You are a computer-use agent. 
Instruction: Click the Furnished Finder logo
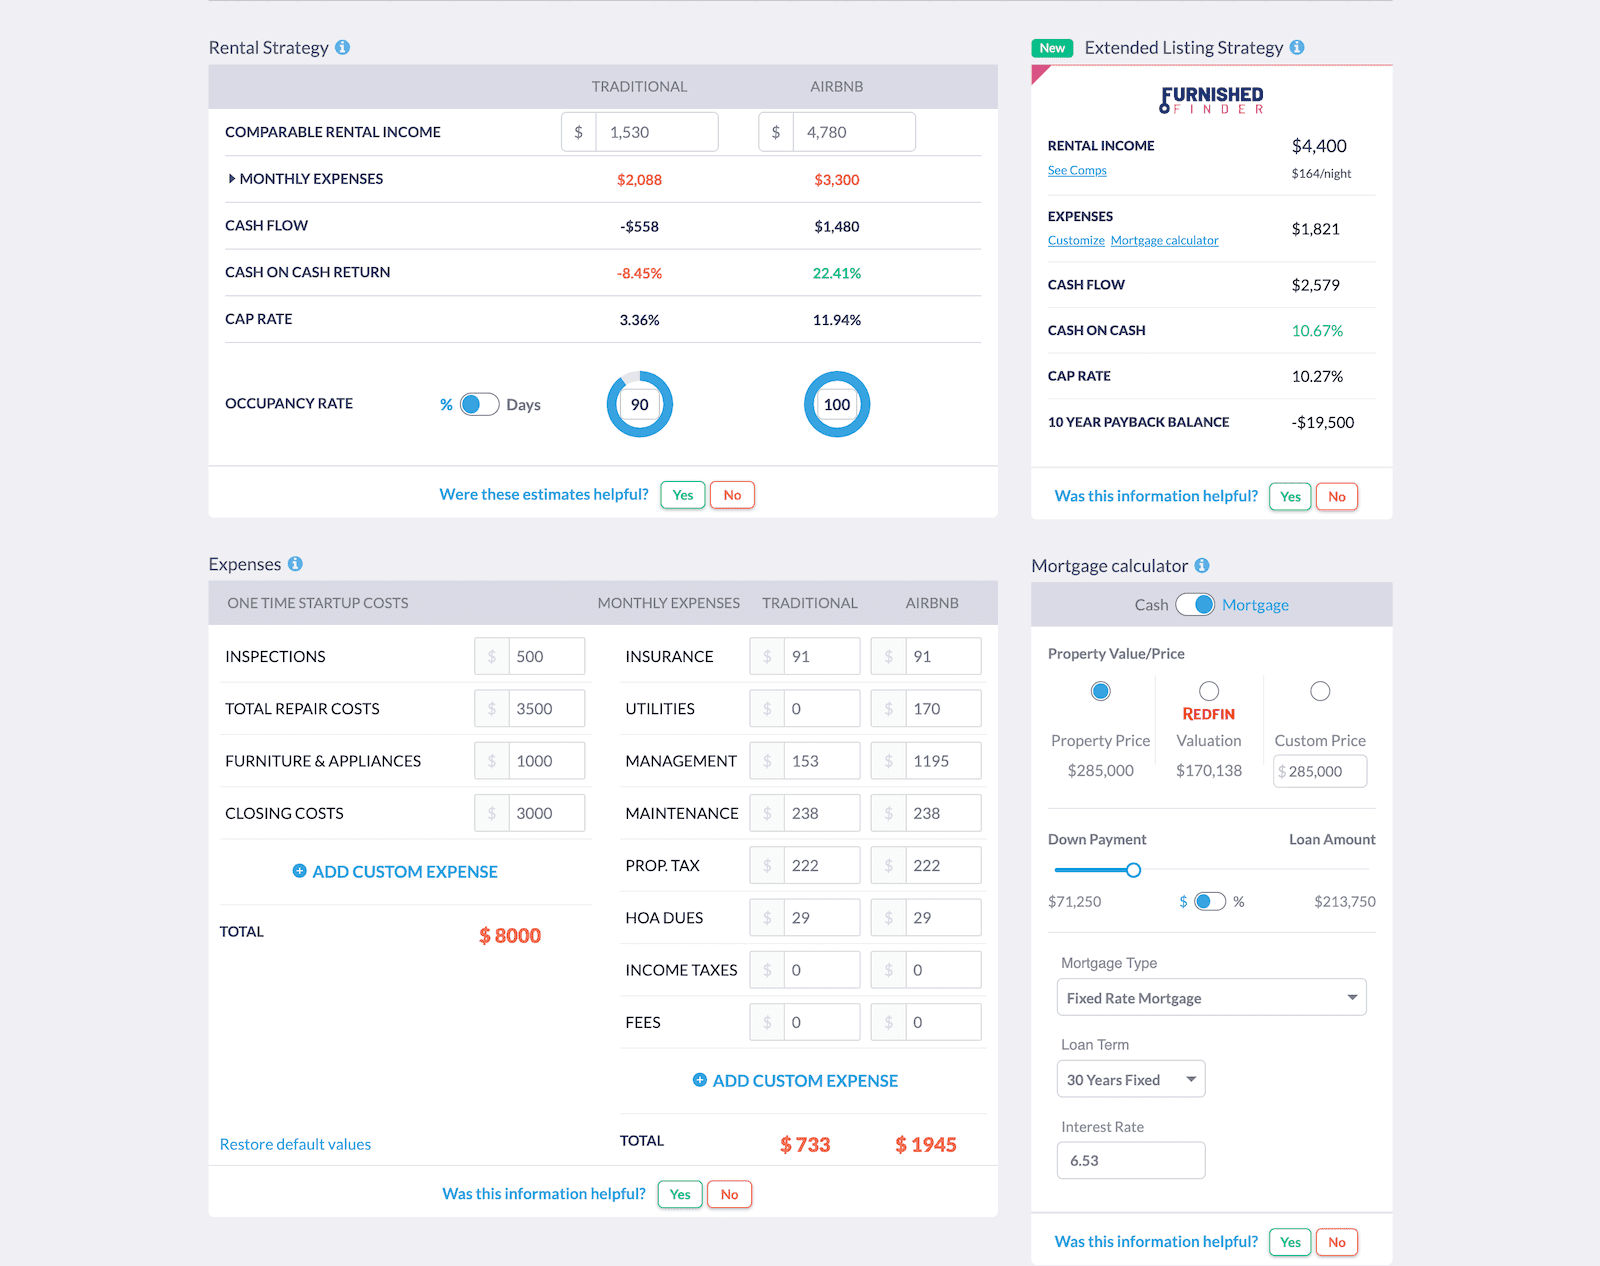pyautogui.click(x=1211, y=100)
